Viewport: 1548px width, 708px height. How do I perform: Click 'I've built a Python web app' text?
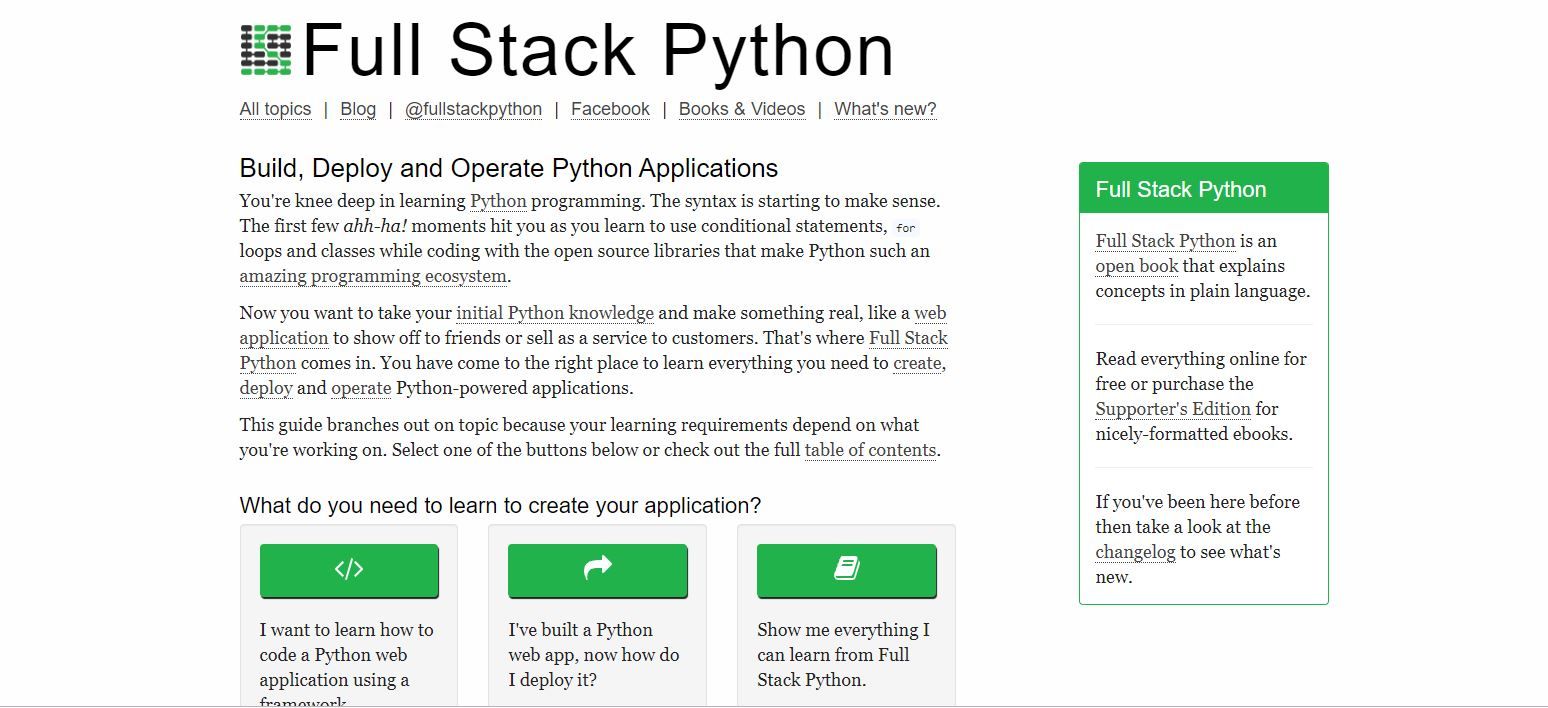coord(594,655)
